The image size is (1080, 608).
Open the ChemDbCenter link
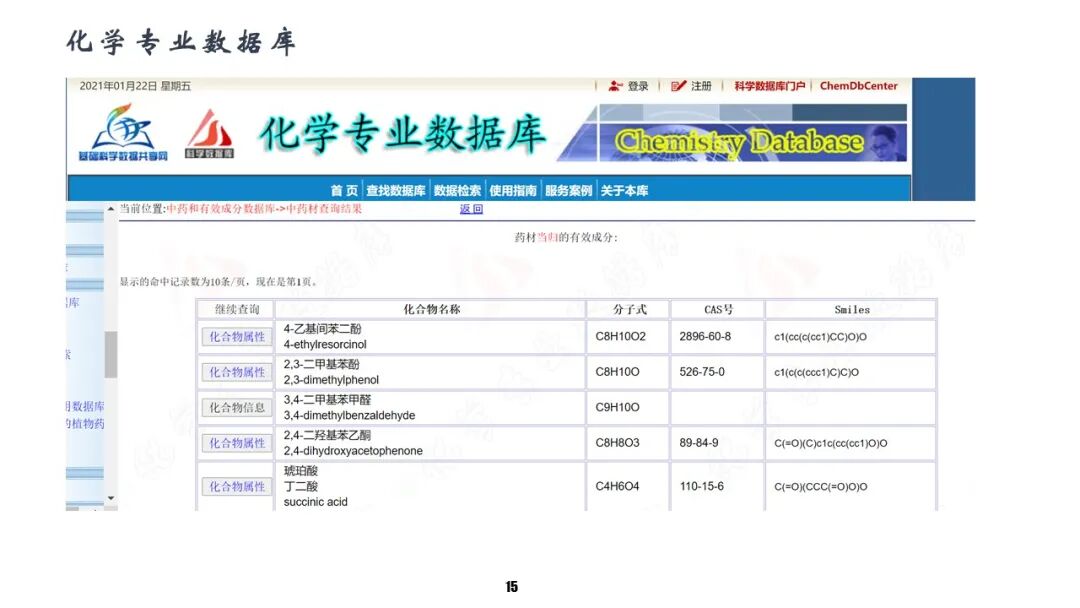(858, 86)
